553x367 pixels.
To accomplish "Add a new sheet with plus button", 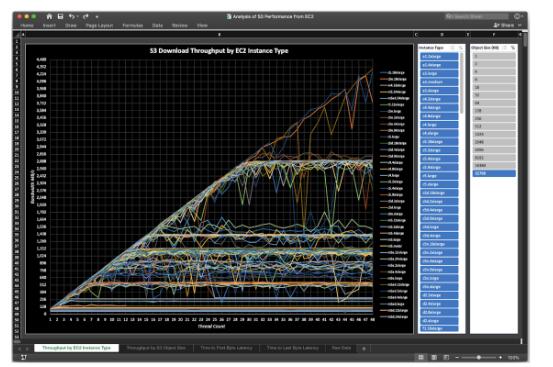I will click(364, 348).
